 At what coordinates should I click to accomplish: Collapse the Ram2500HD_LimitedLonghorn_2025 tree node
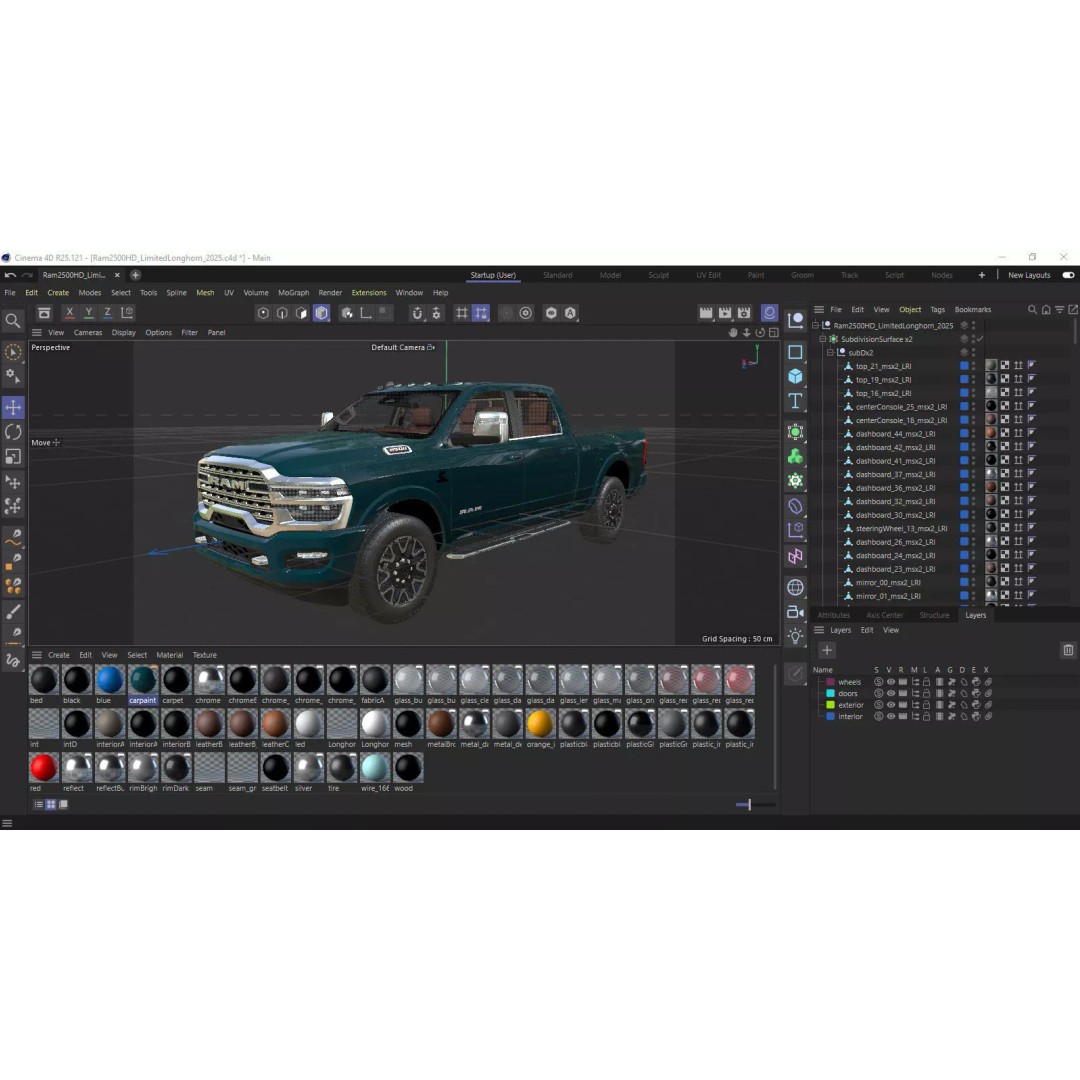pos(816,325)
